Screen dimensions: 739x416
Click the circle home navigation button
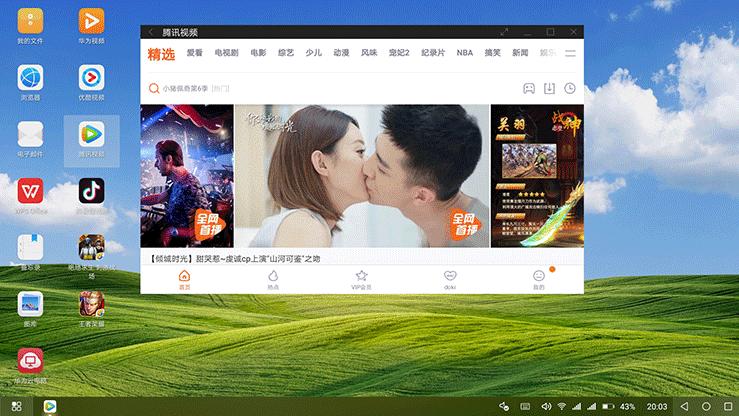(706, 406)
